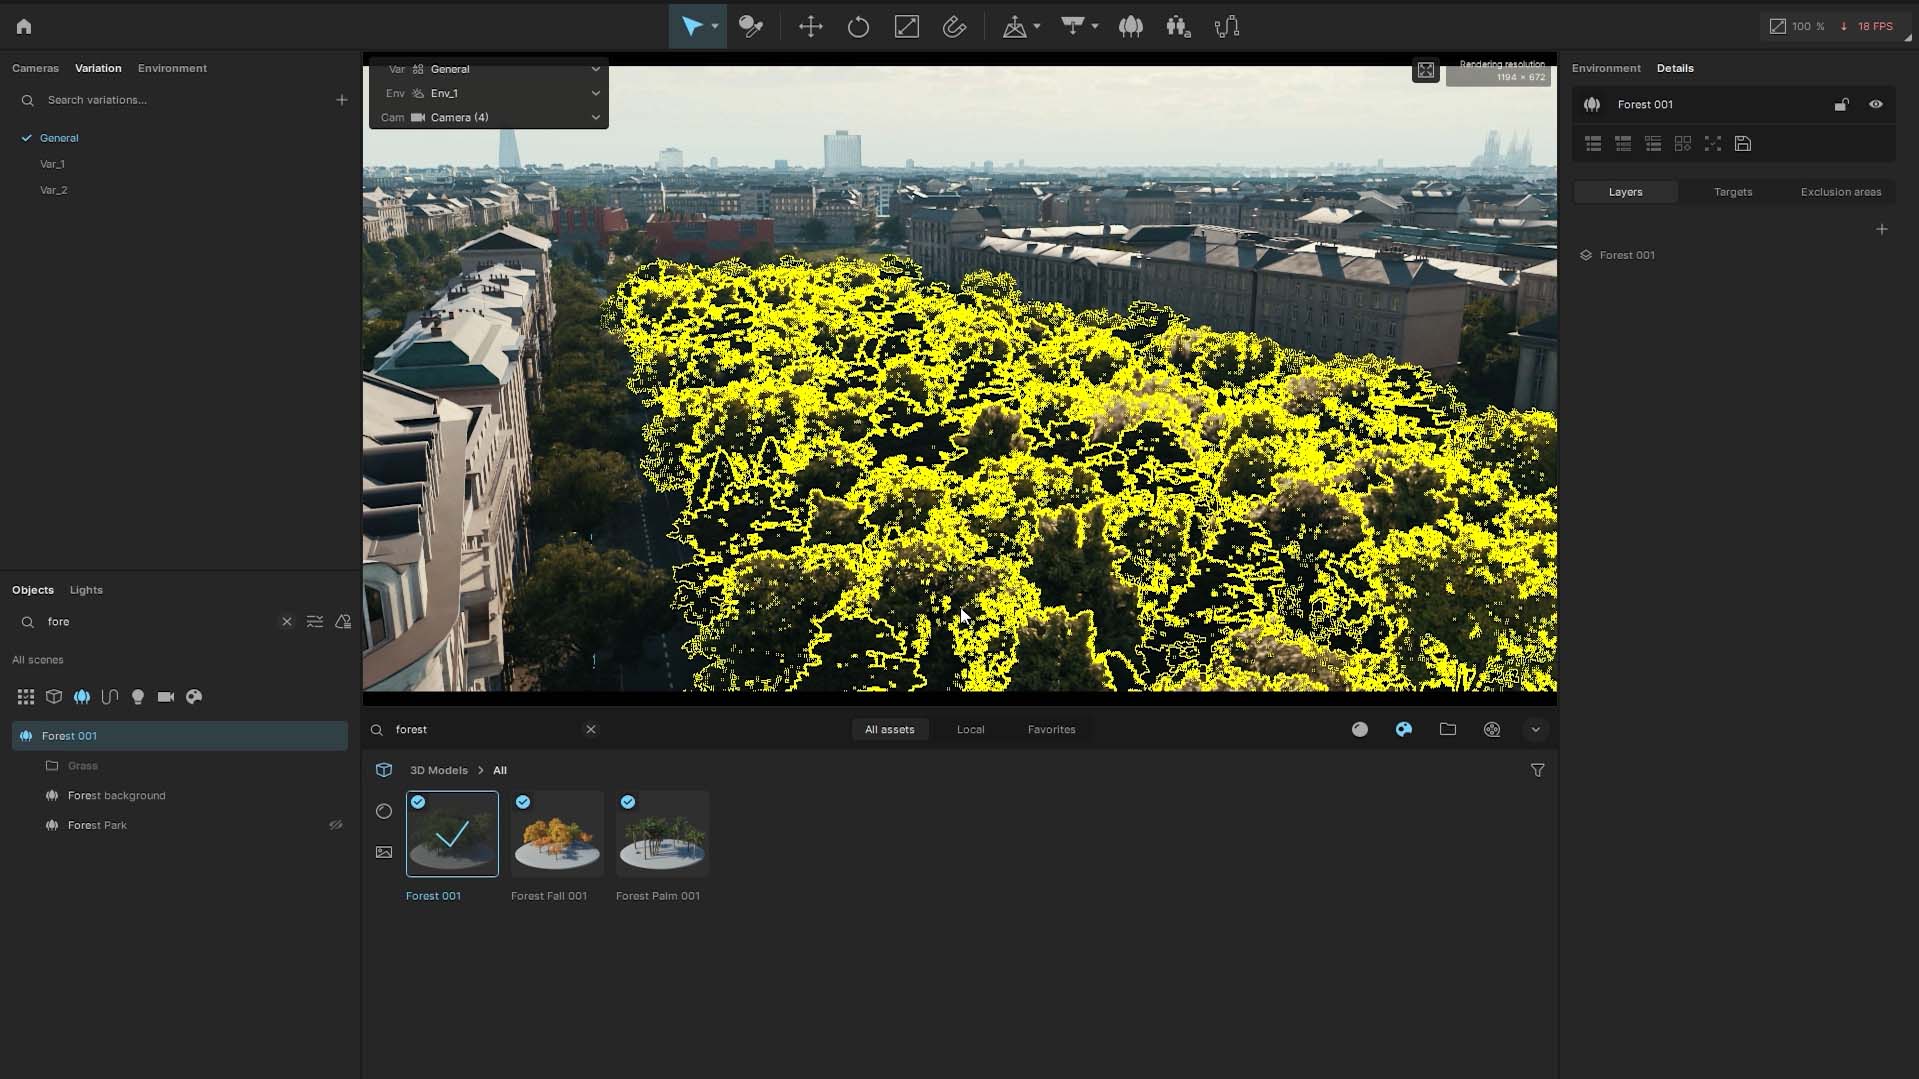Open the Vegetation scatter tool
This screenshot has height=1079, width=1919.
pyautogui.click(x=1131, y=27)
